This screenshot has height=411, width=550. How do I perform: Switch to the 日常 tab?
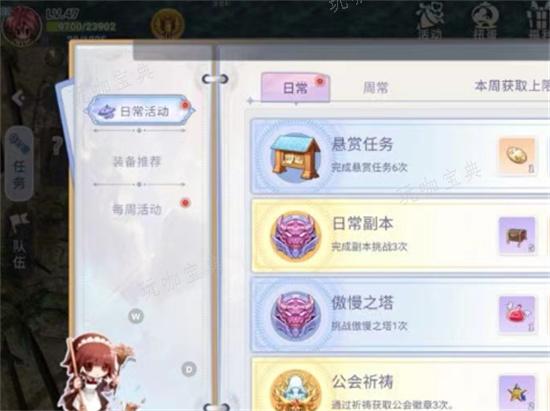tap(295, 87)
